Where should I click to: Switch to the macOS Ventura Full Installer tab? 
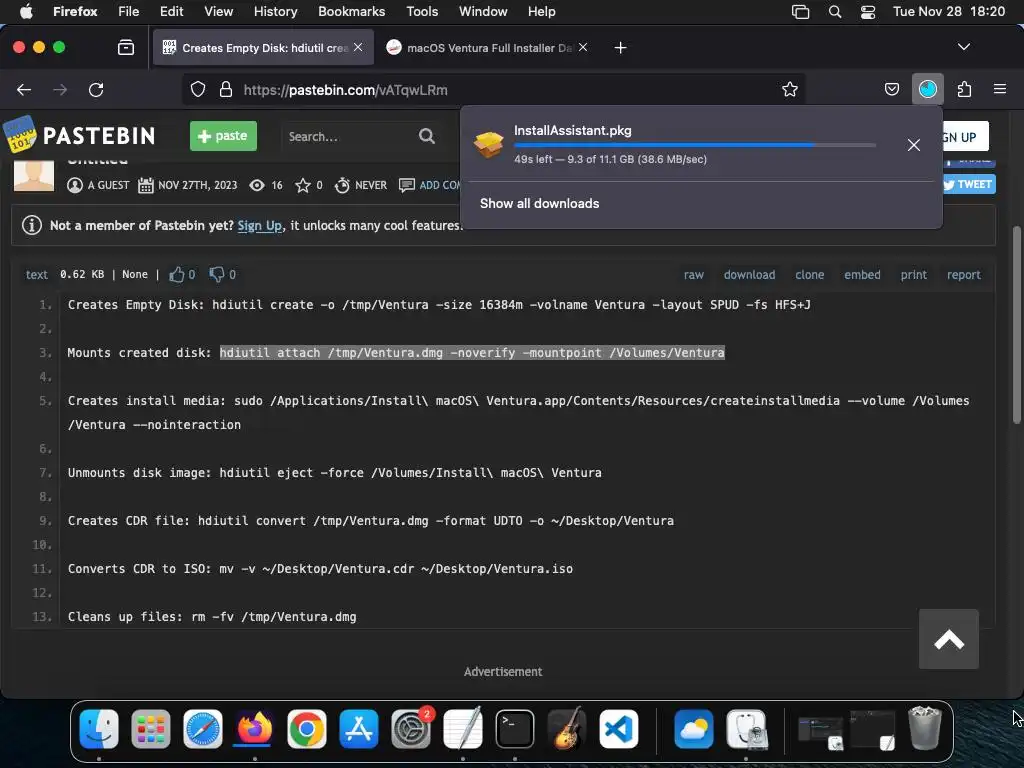488,48
